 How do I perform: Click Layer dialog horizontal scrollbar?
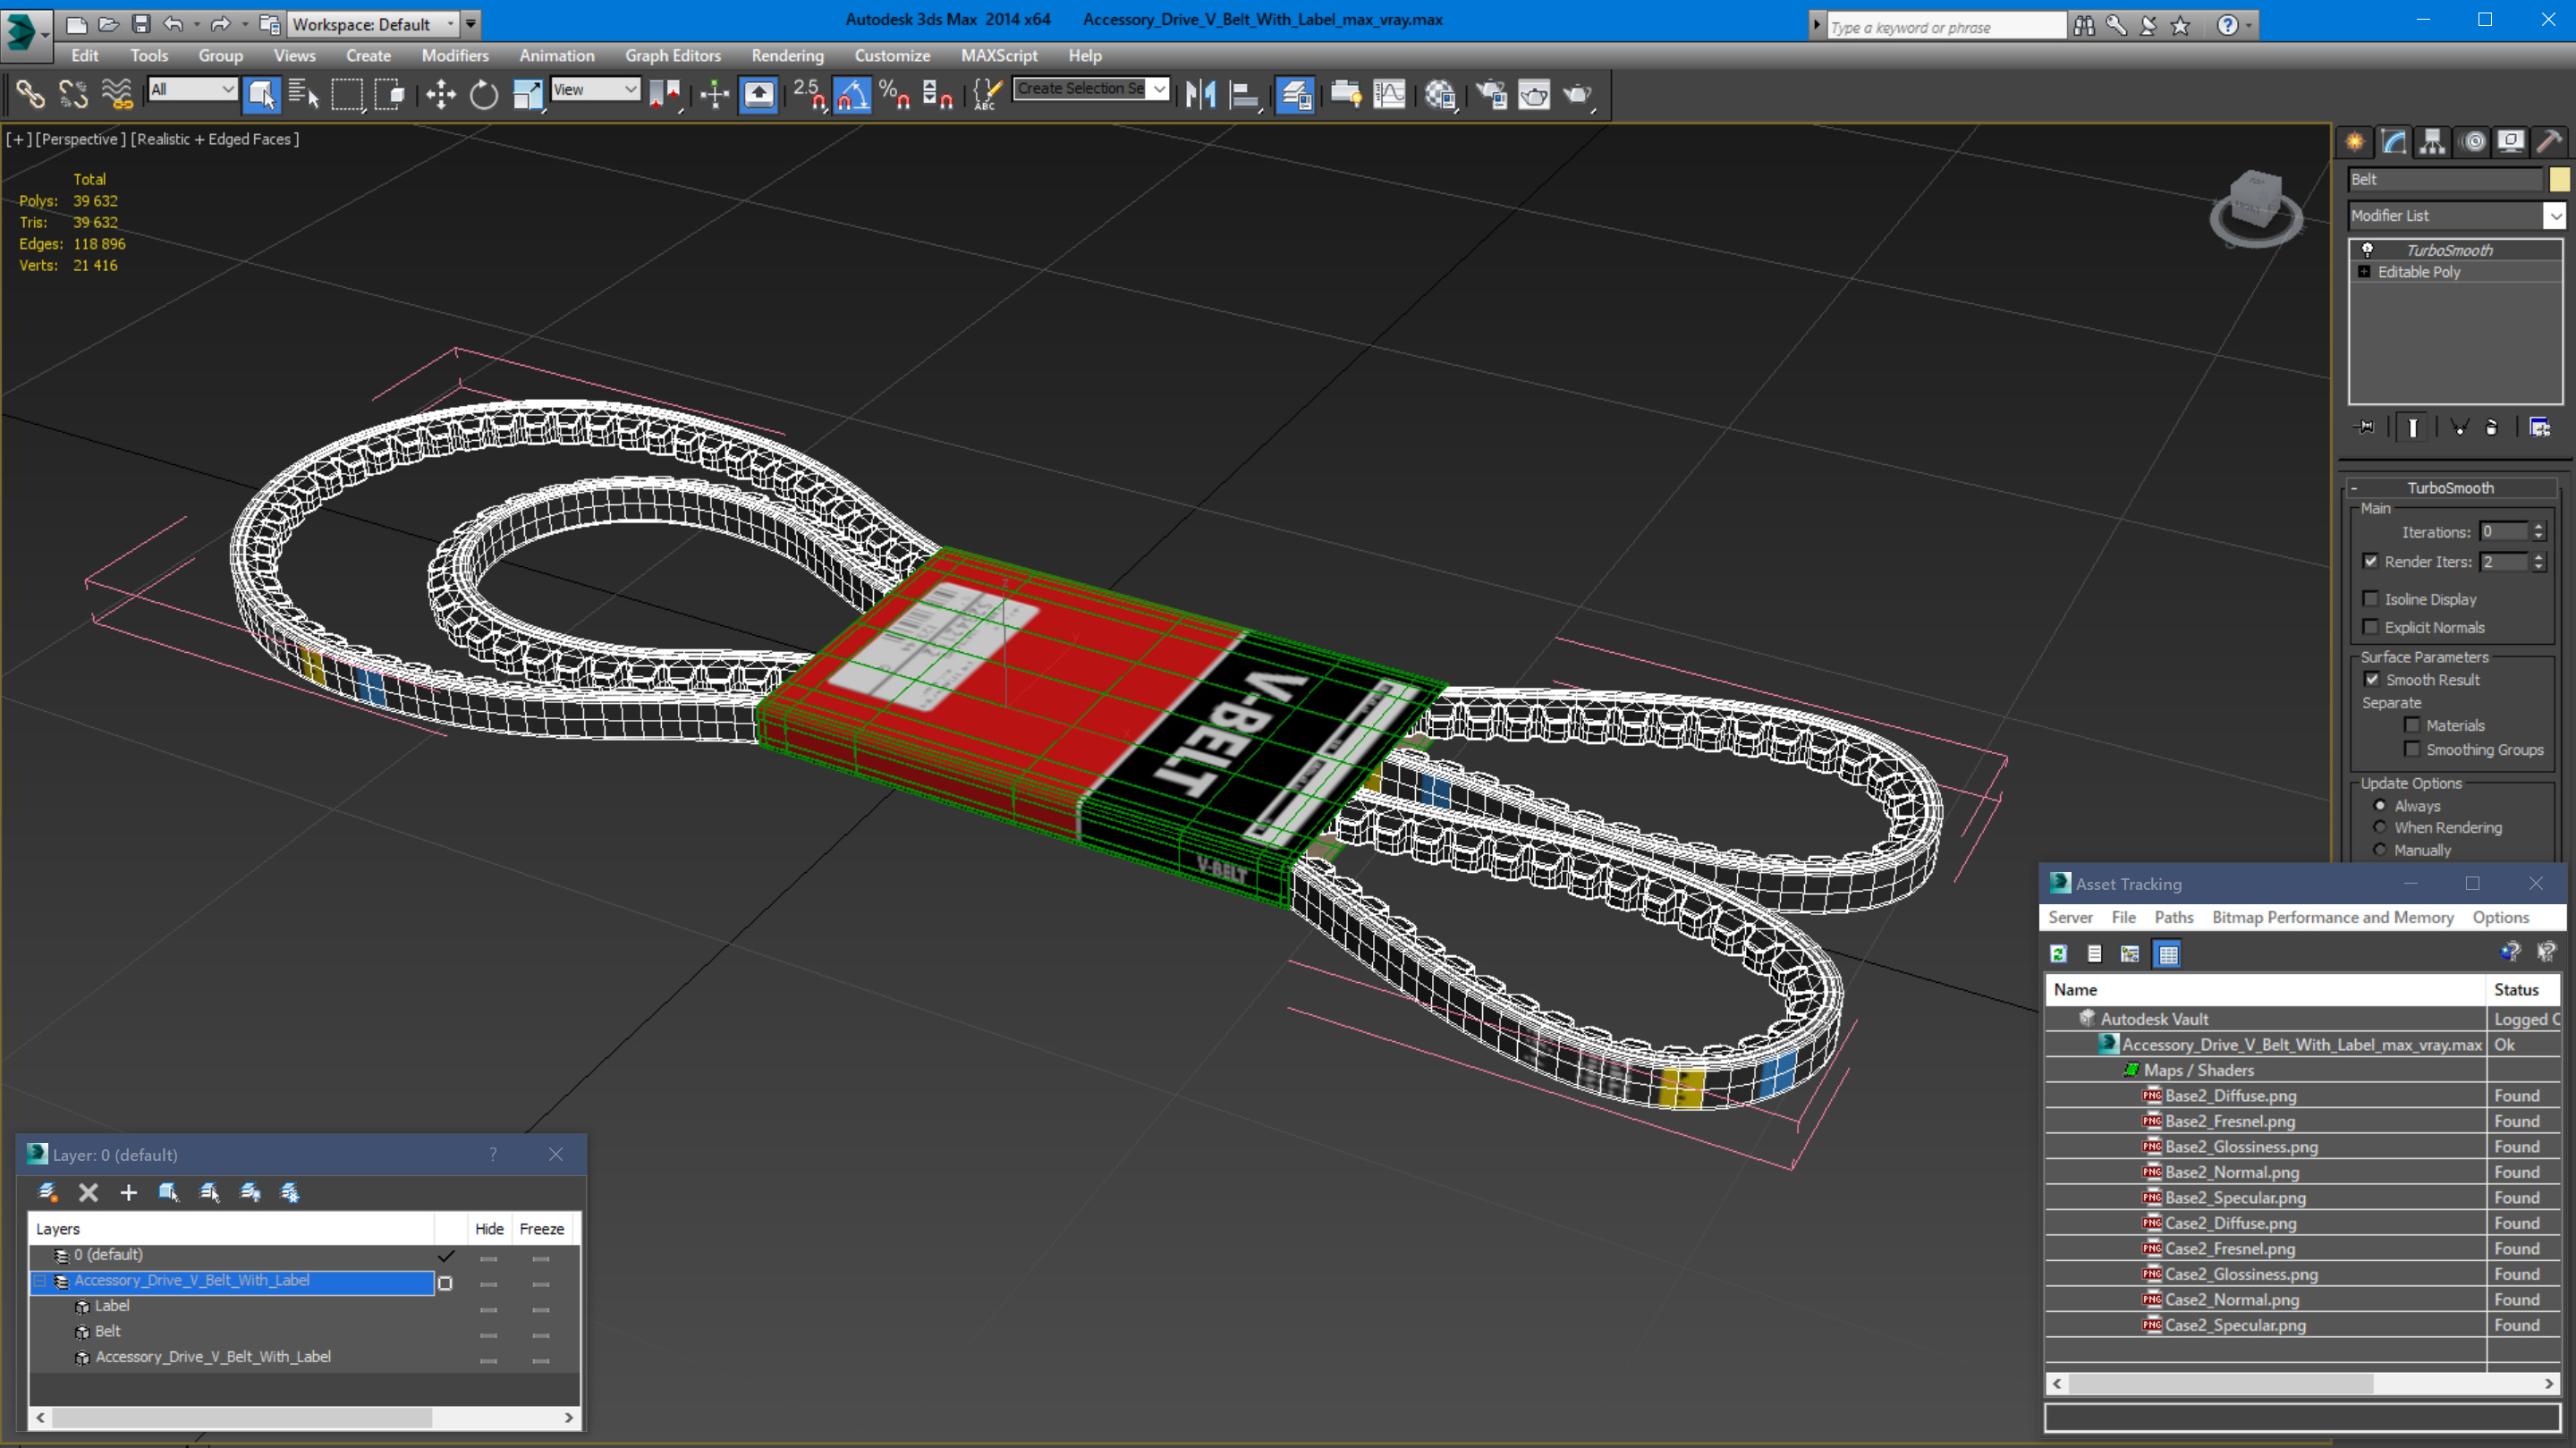pyautogui.click(x=241, y=1418)
